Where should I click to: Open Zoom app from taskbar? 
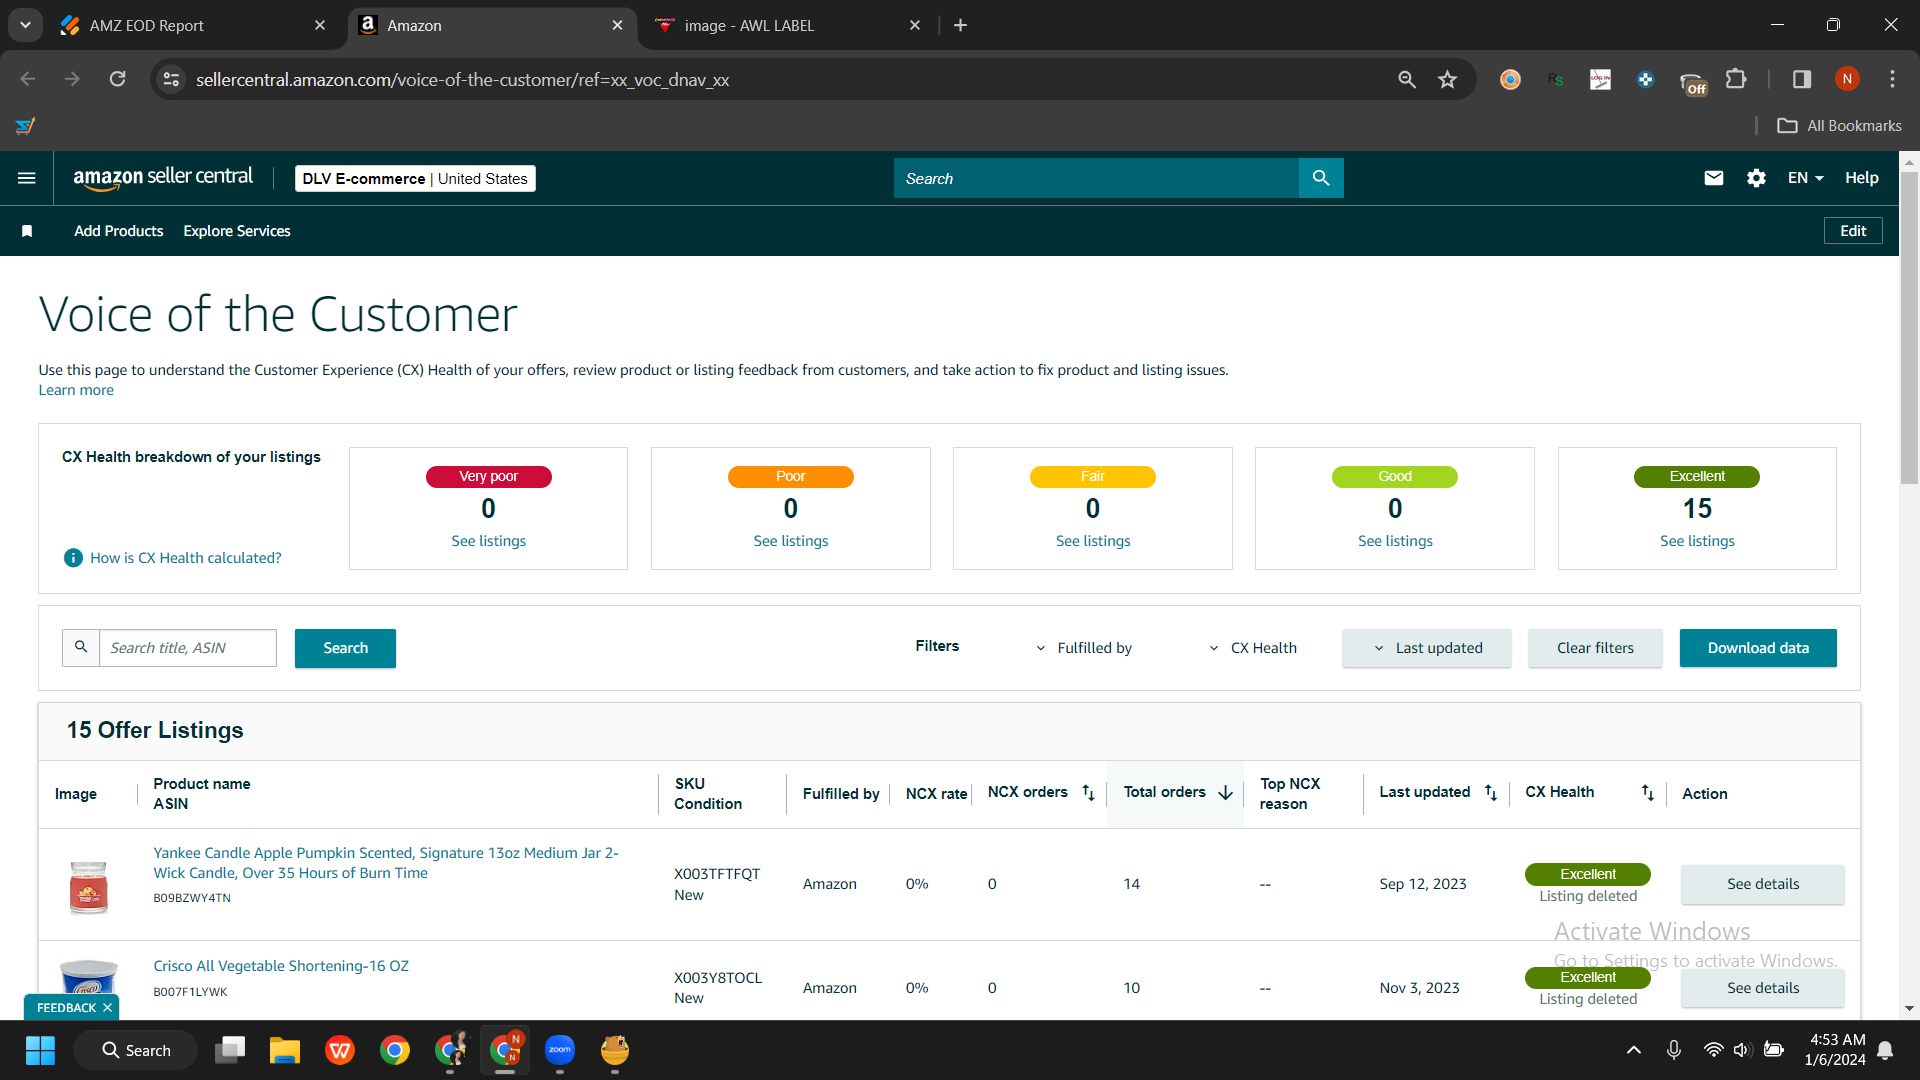pyautogui.click(x=560, y=1050)
